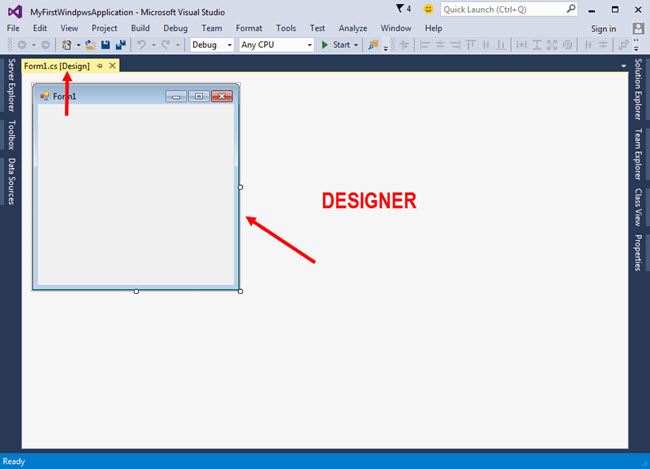Open the Edit menu
This screenshot has width=650, height=469.
click(x=40, y=28)
